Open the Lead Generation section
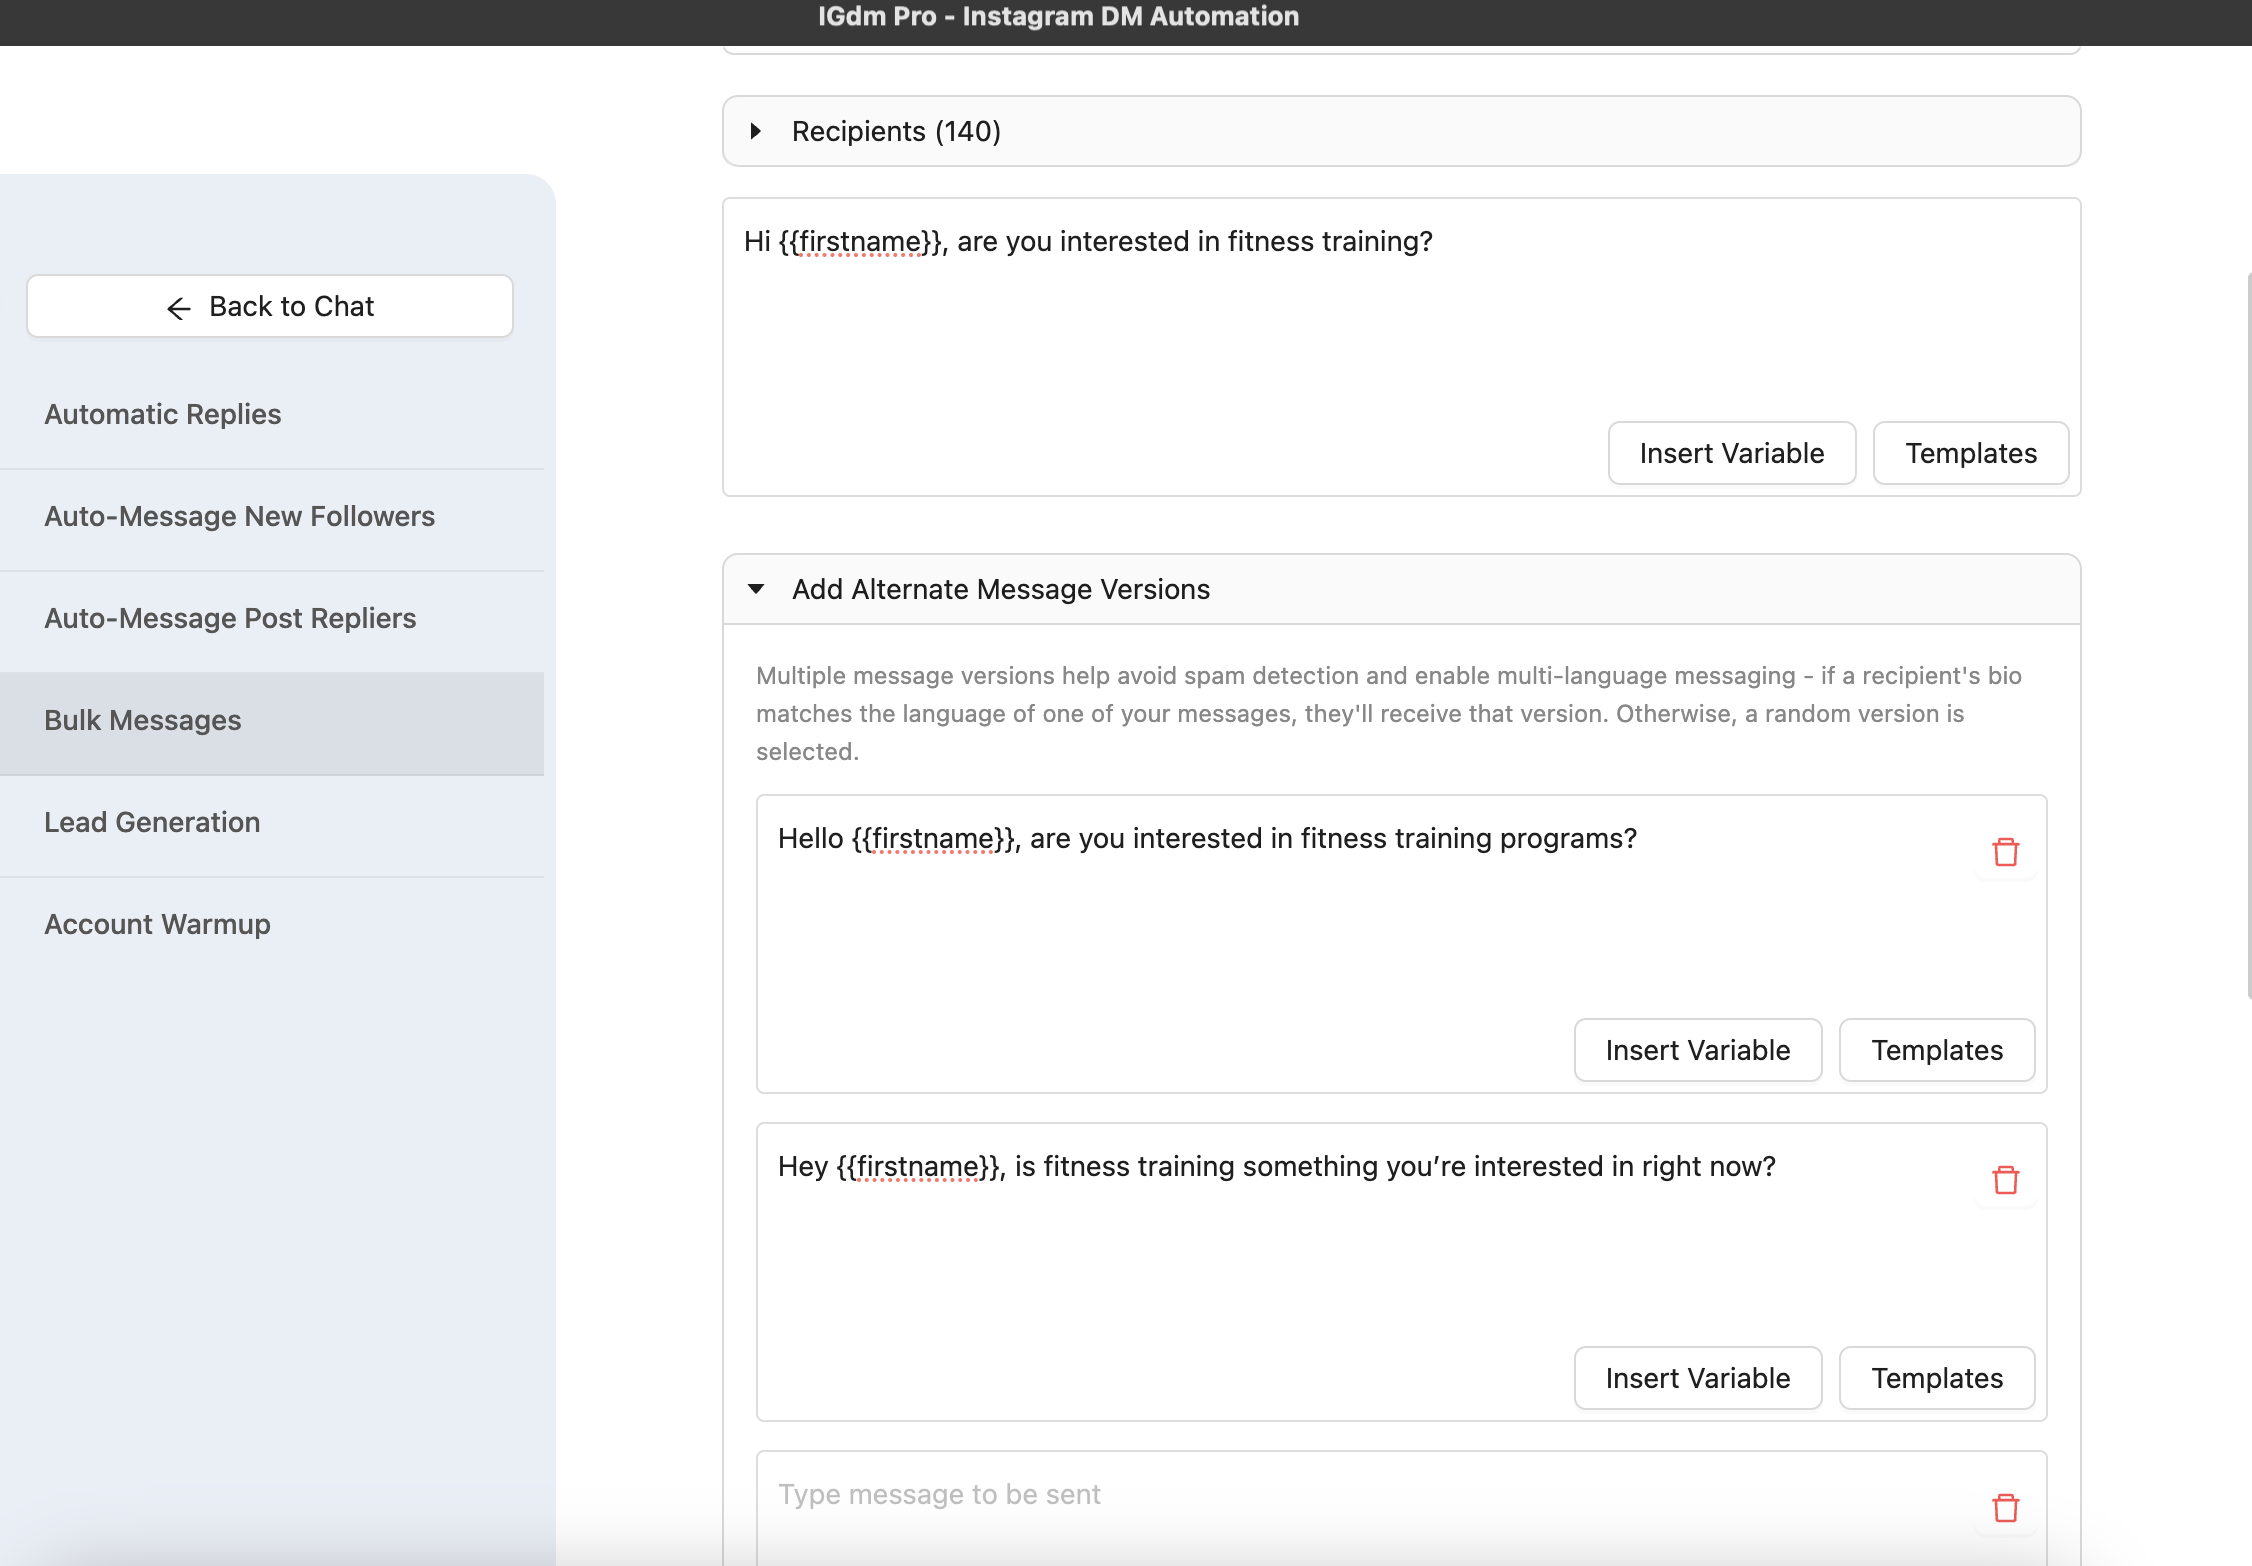This screenshot has width=2252, height=1566. (x=152, y=821)
